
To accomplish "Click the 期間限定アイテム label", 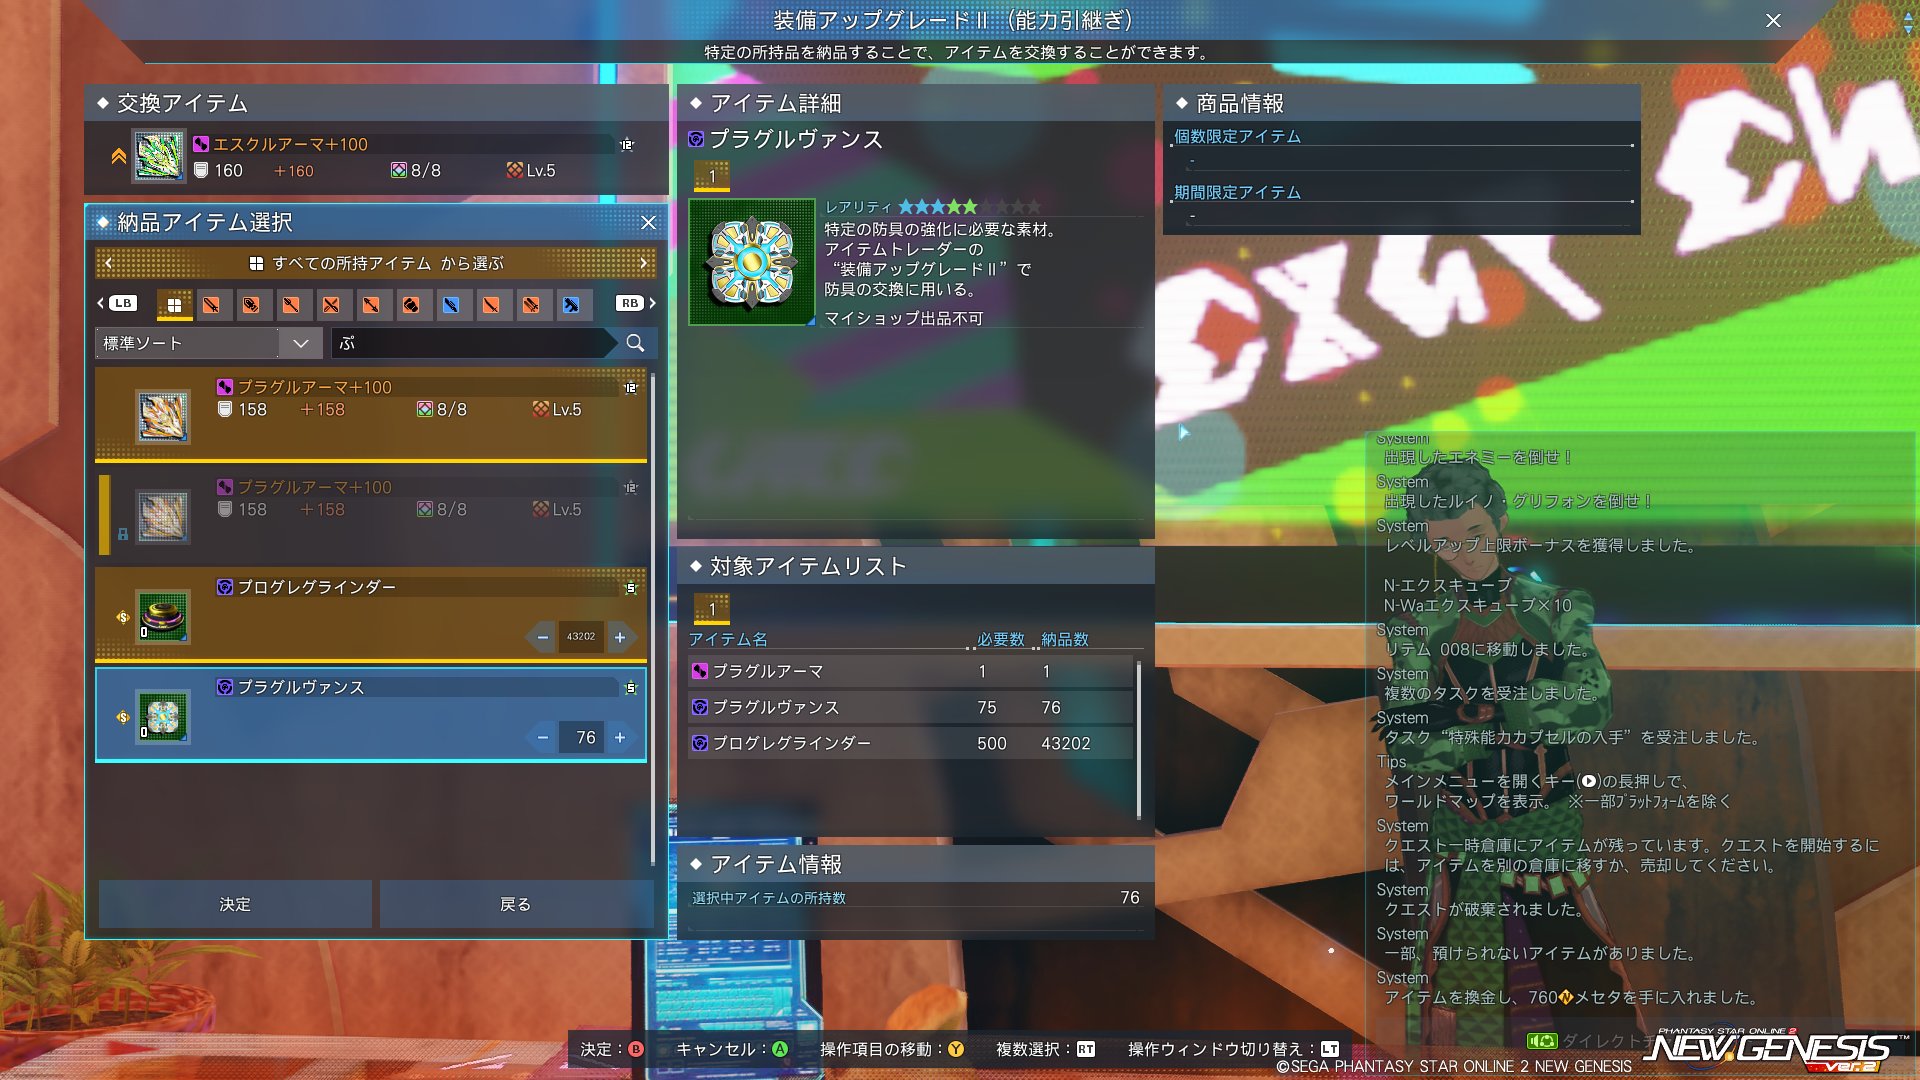I will (x=1237, y=192).
